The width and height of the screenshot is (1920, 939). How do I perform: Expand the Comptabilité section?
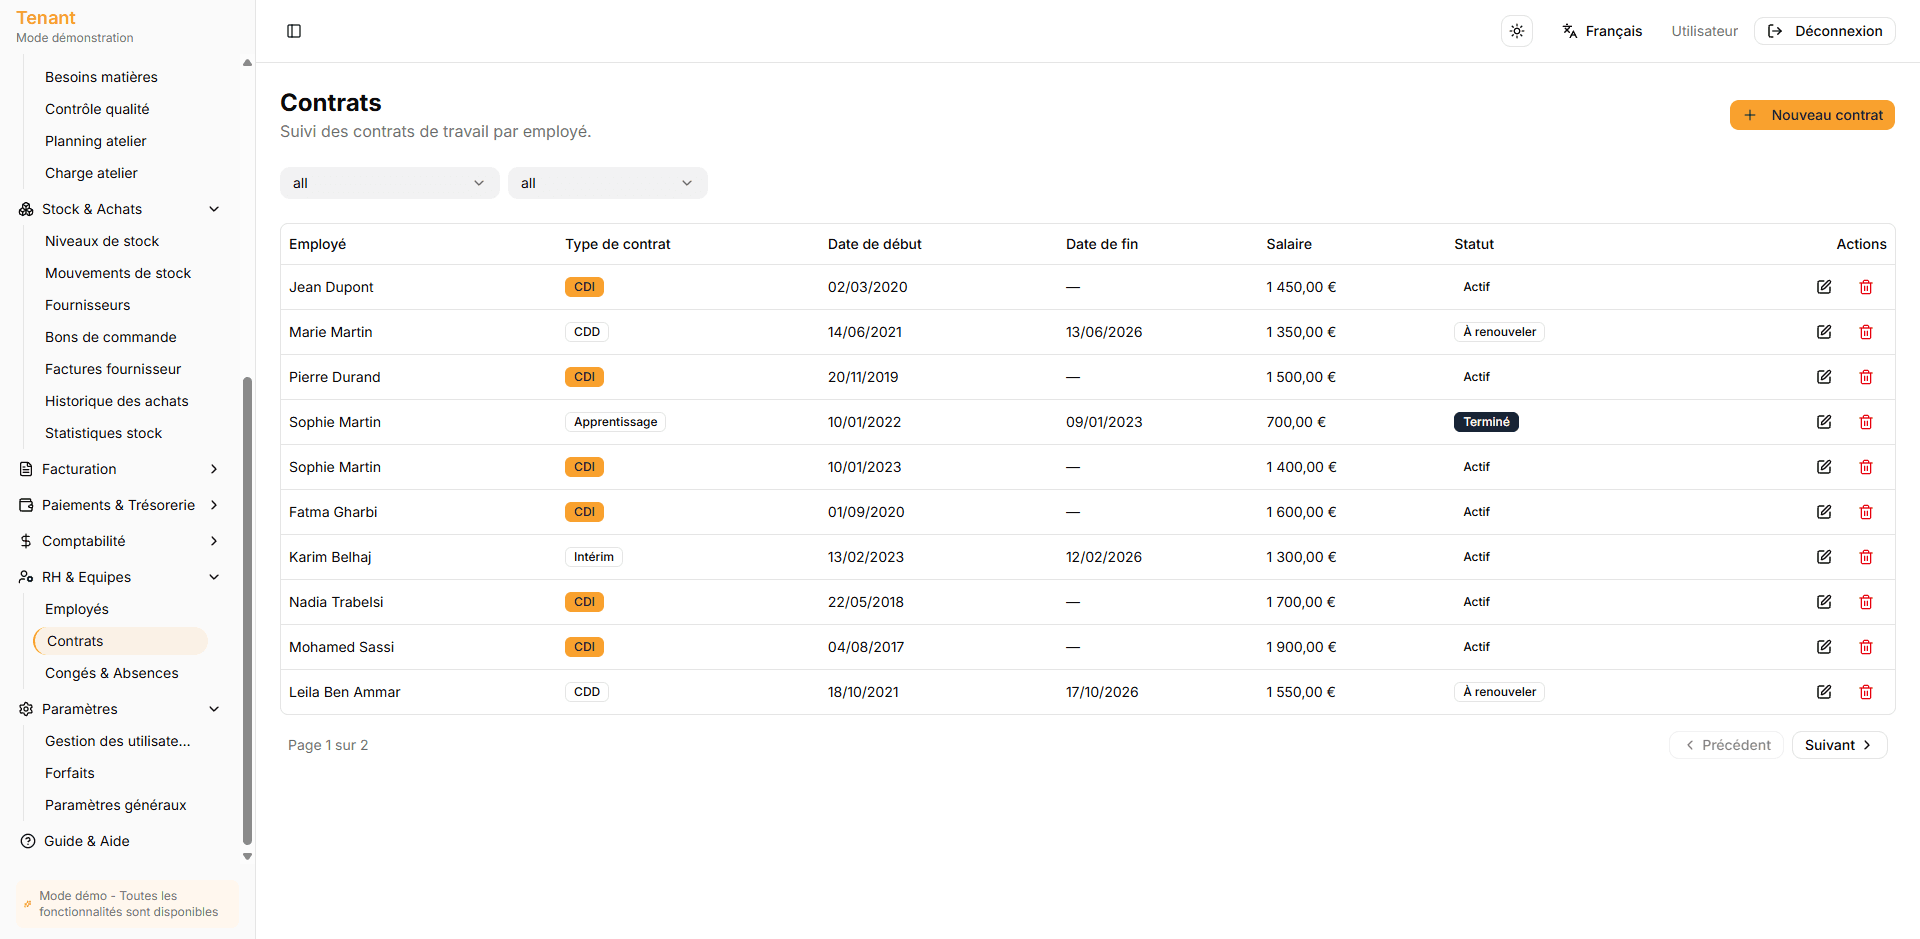pyautogui.click(x=119, y=541)
